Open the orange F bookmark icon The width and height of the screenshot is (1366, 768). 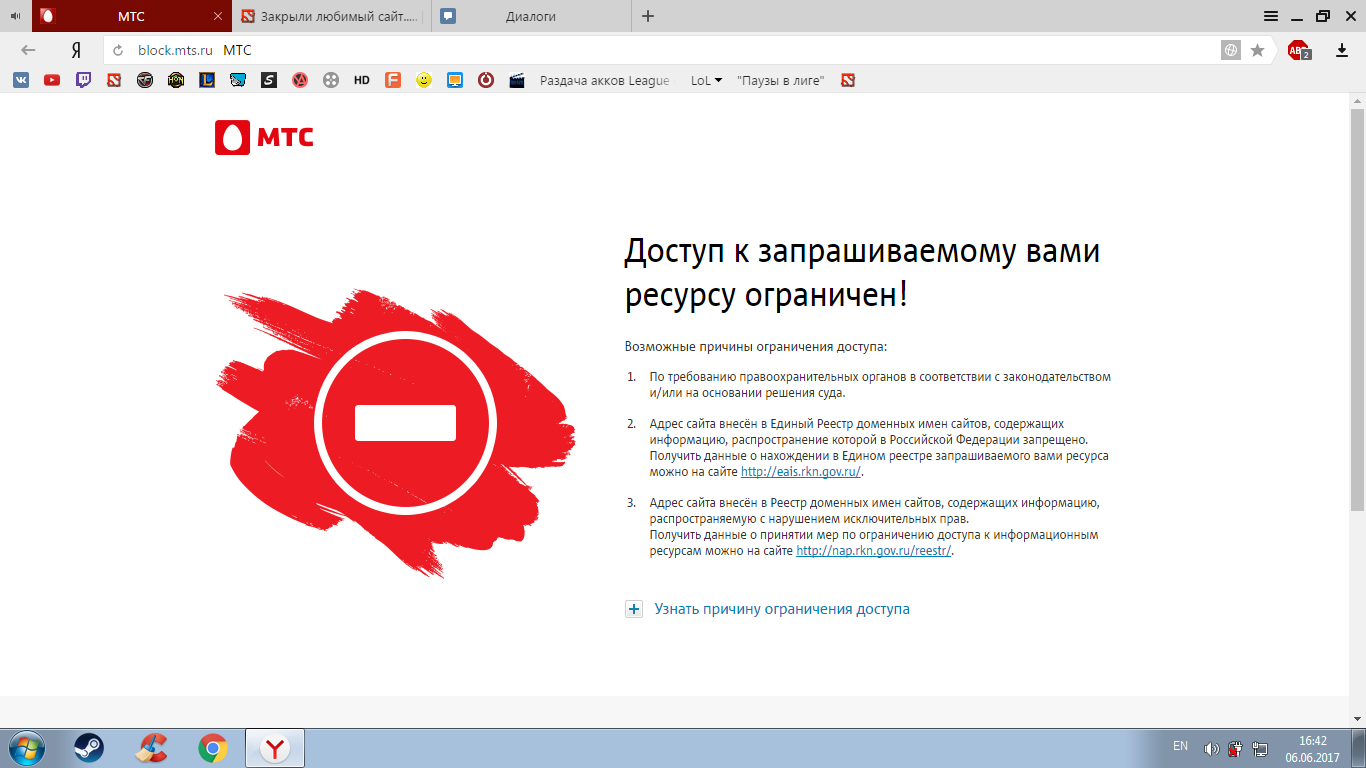click(x=393, y=80)
